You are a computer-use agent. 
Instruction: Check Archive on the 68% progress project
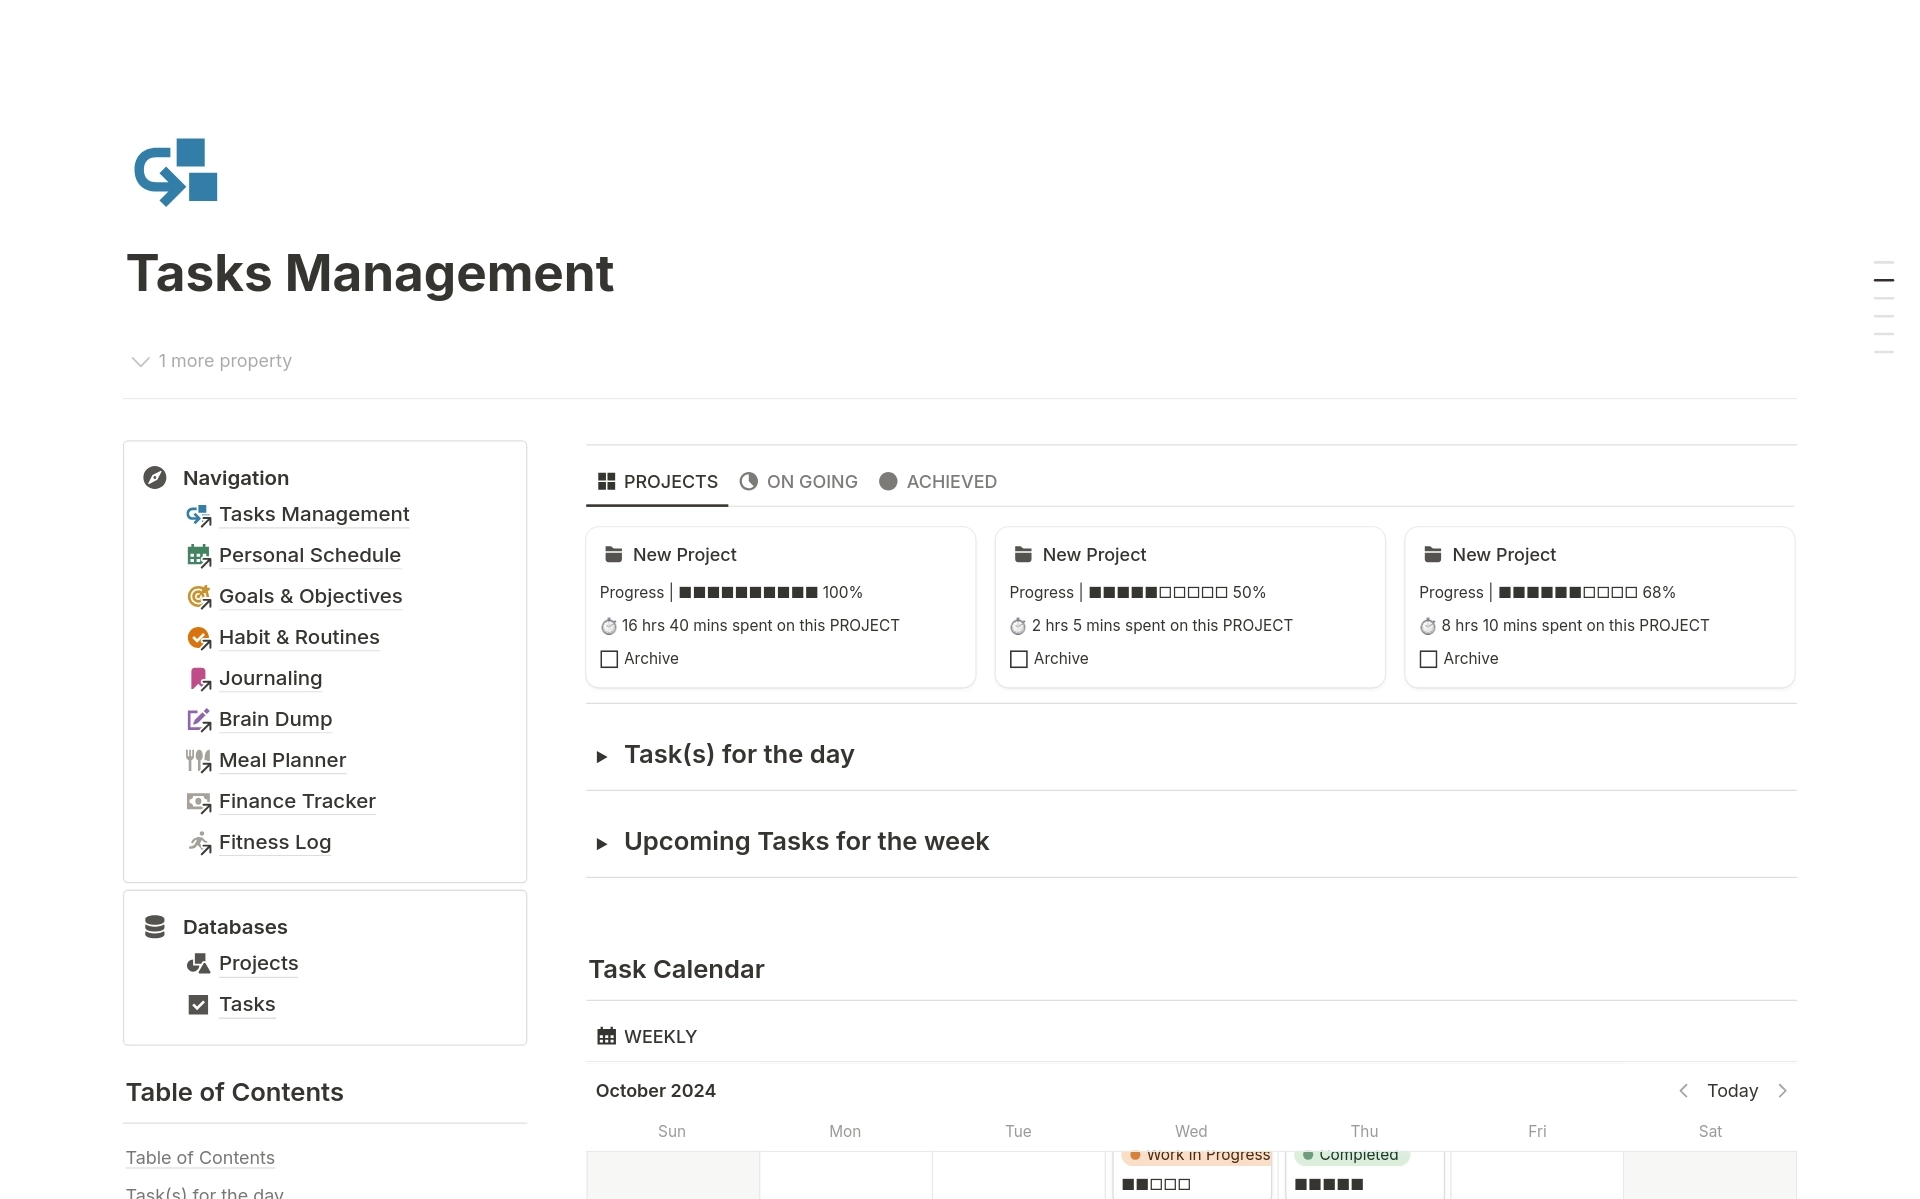[x=1429, y=659]
